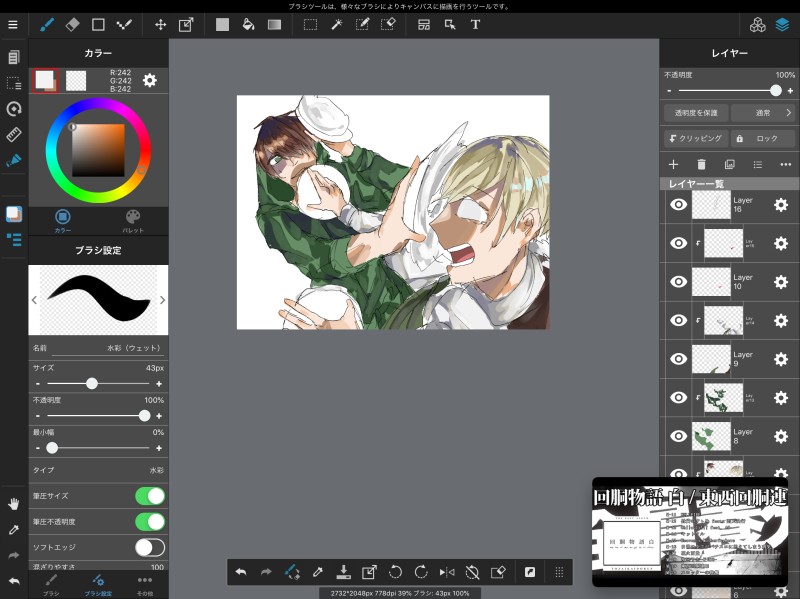
Task: Select the Move tool
Action: (161, 24)
